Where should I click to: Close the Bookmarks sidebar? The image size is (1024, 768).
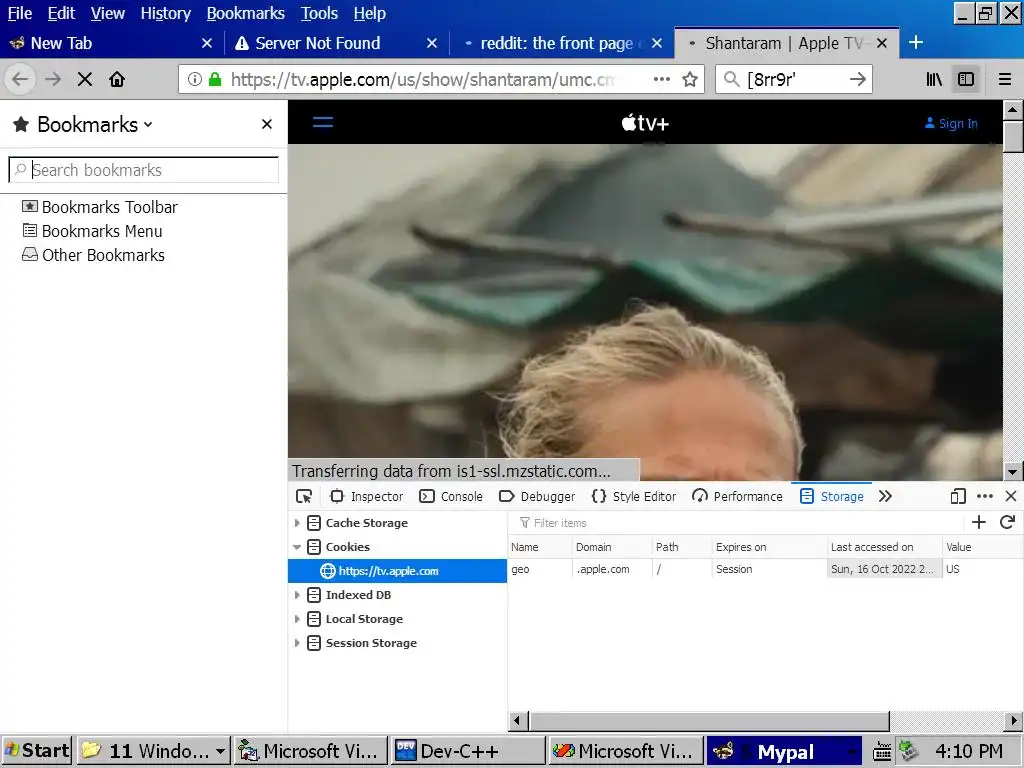pyautogui.click(x=266, y=124)
